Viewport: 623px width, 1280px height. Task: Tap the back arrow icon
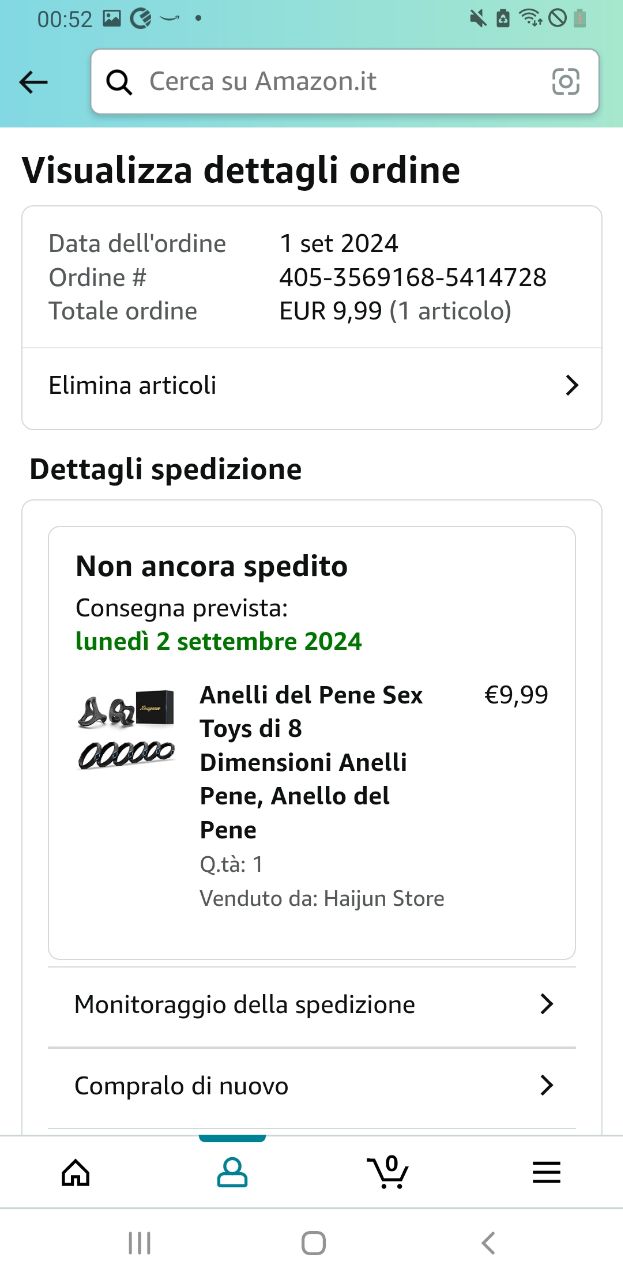coord(34,82)
